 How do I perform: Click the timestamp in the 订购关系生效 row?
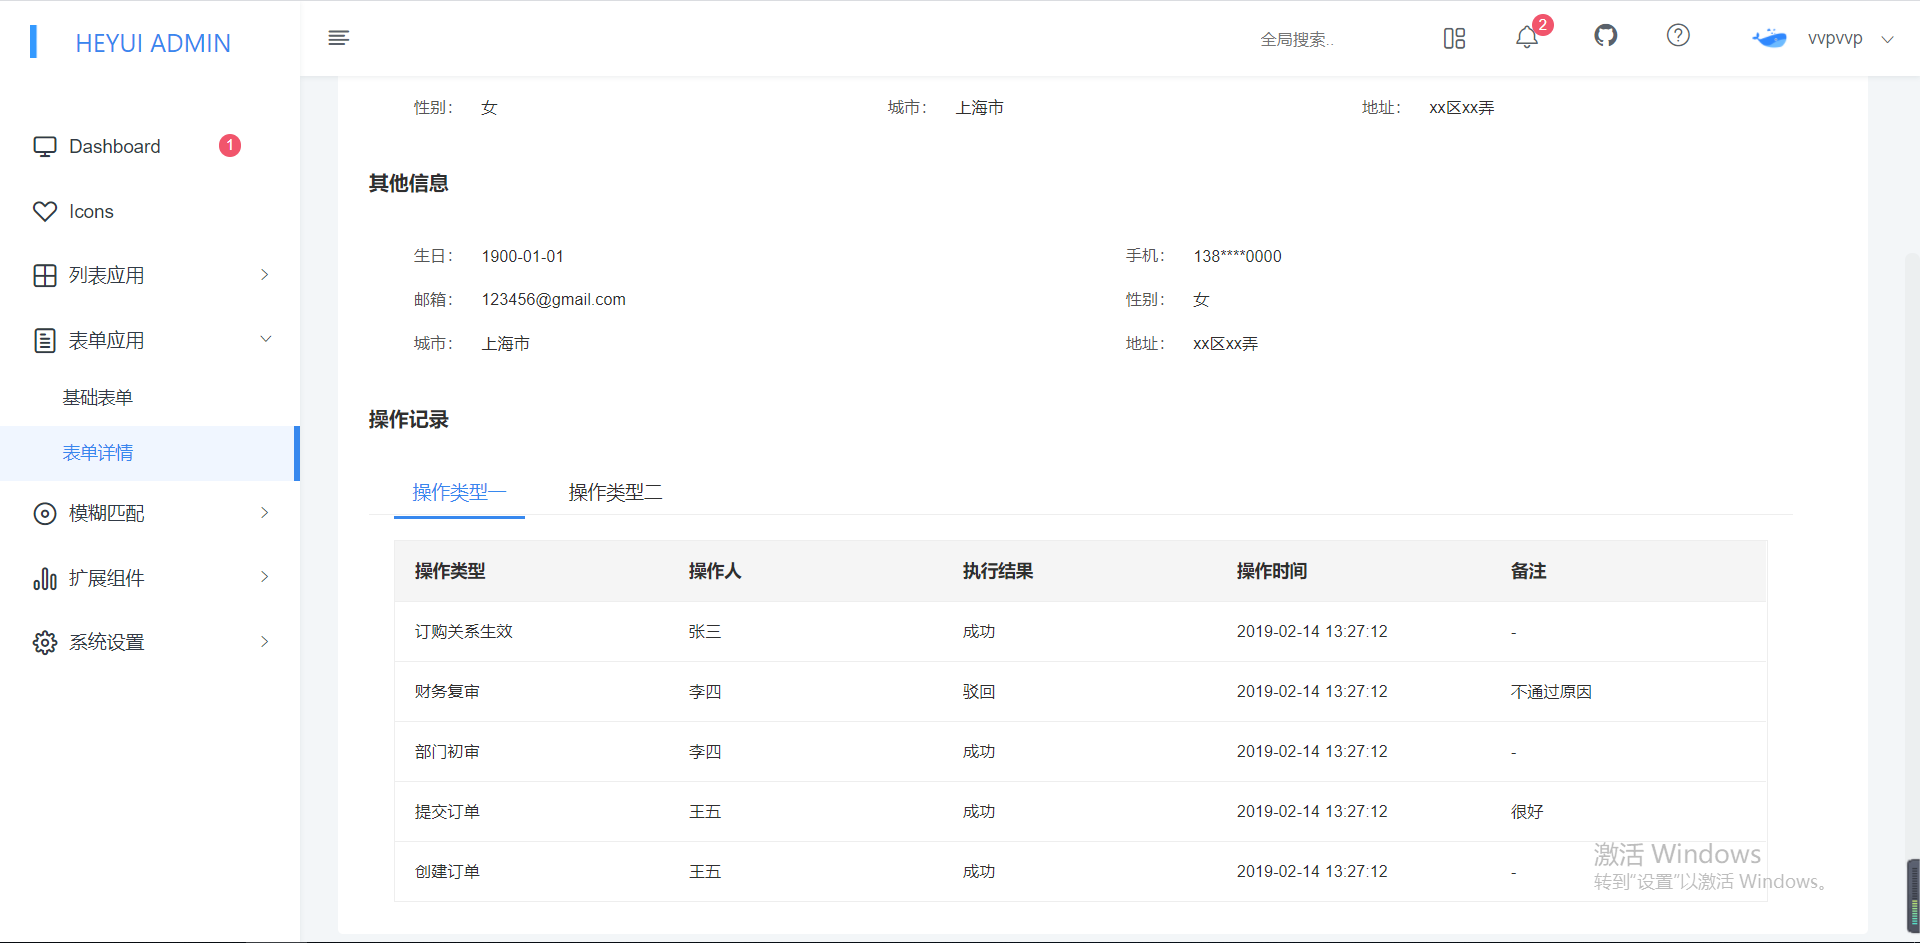[x=1312, y=632]
